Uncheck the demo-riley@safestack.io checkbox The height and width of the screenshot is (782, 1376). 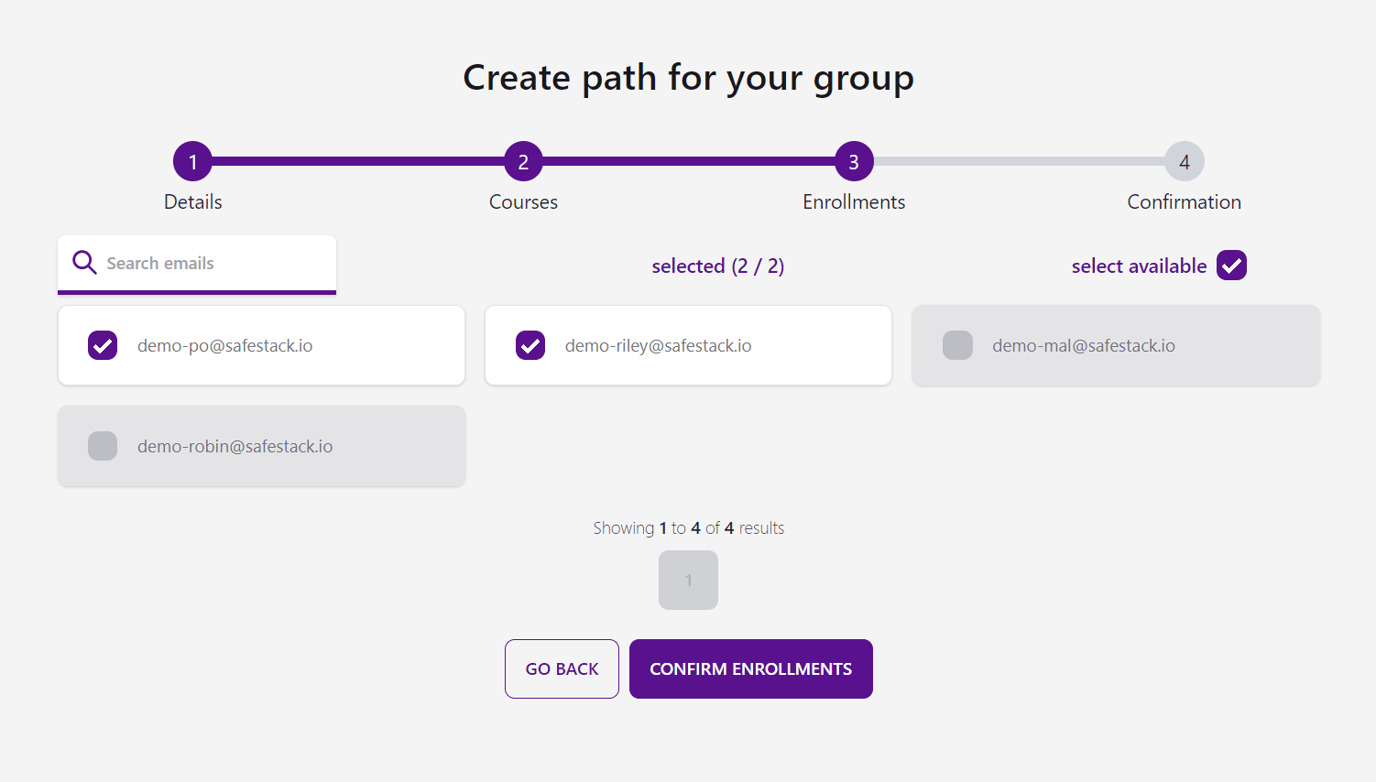click(529, 345)
